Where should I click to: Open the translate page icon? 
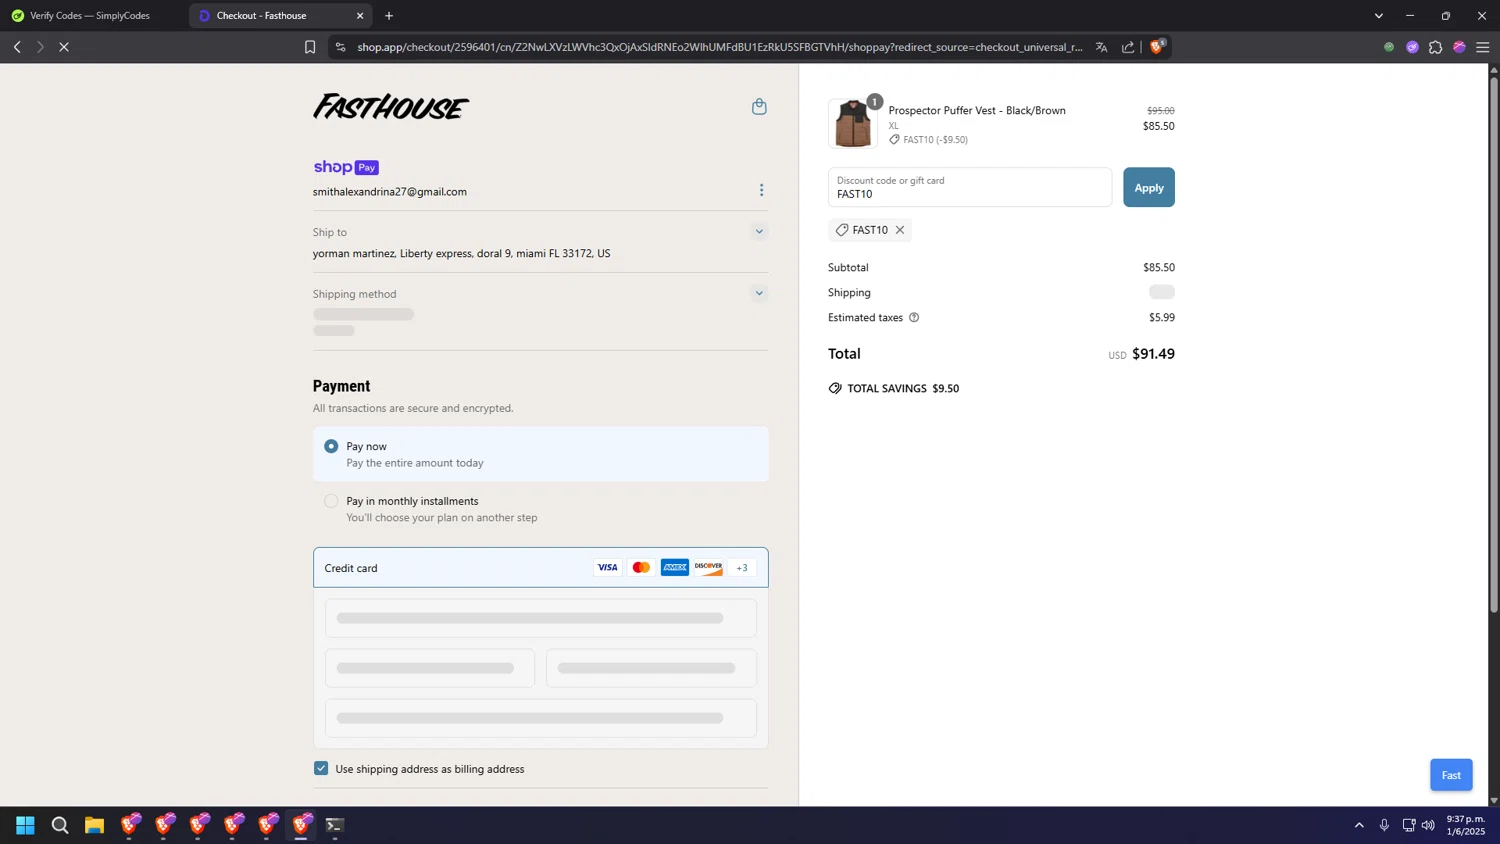tap(1101, 47)
